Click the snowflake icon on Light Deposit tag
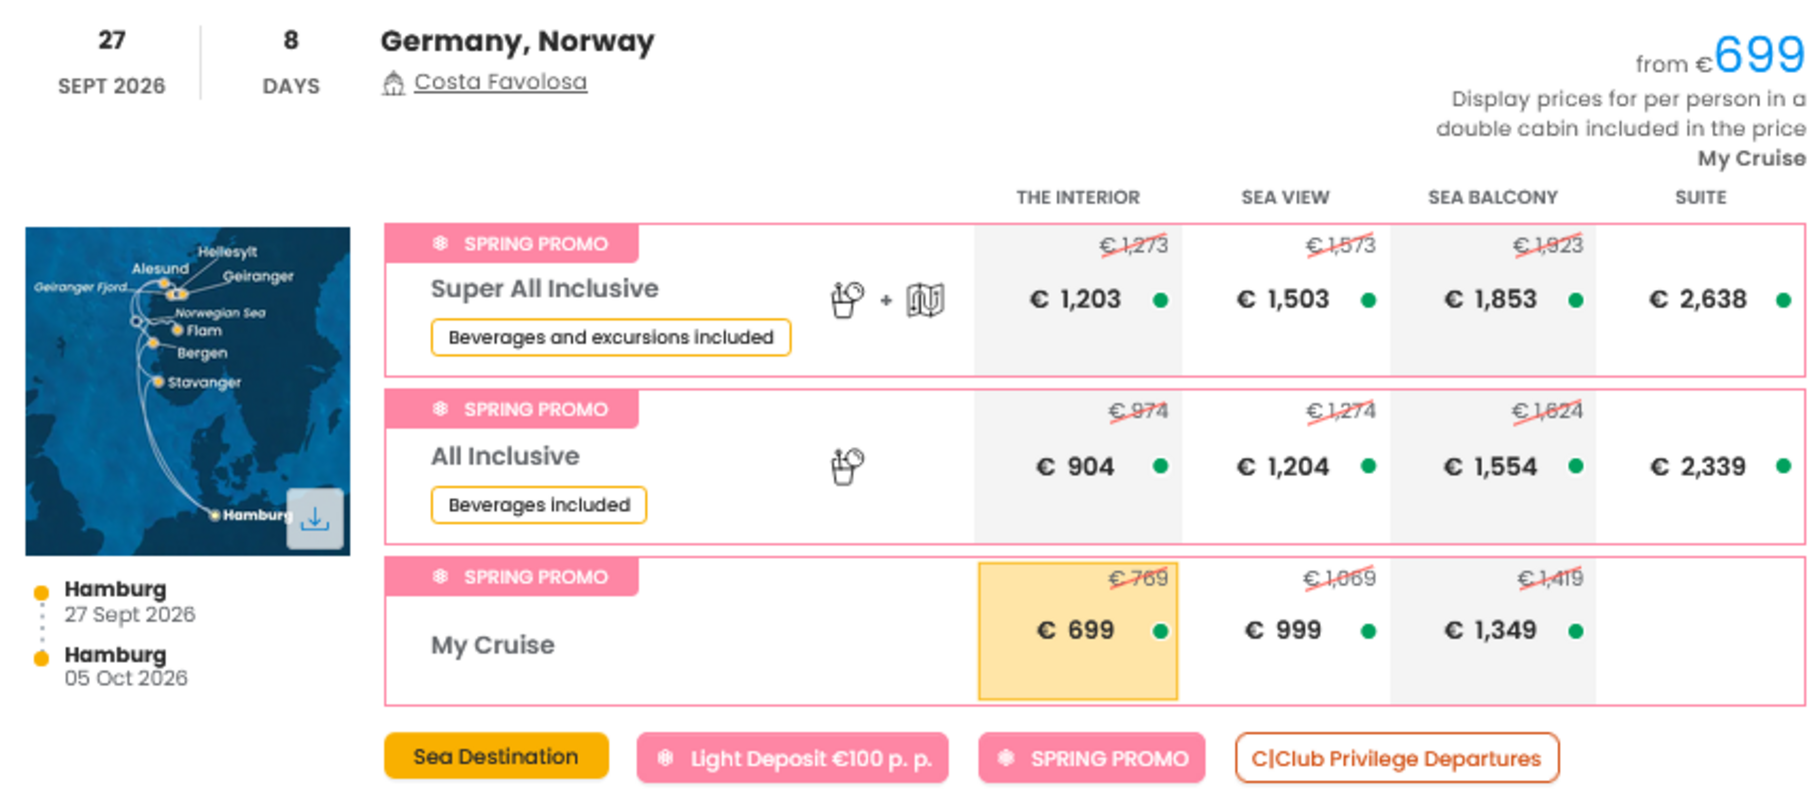1819x800 pixels. pyautogui.click(x=665, y=759)
